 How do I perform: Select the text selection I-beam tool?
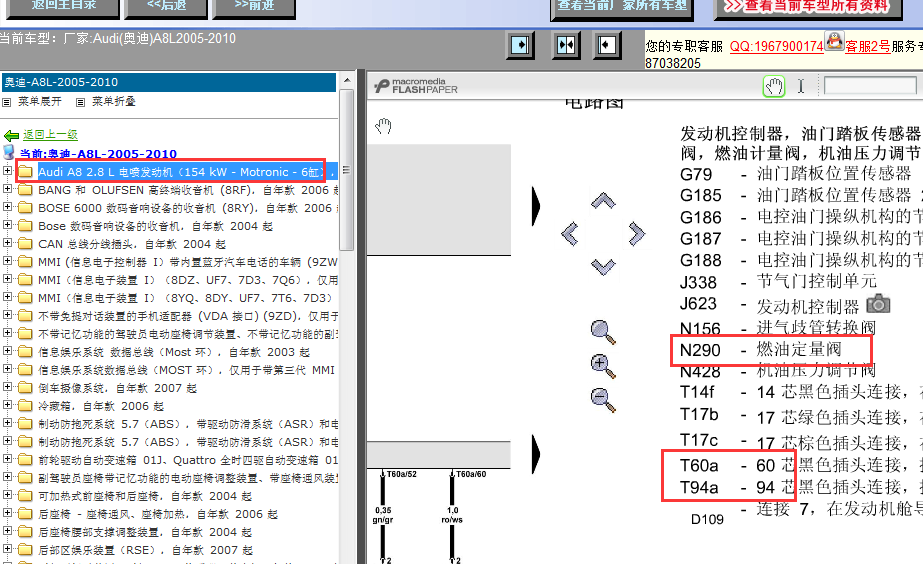point(801,87)
